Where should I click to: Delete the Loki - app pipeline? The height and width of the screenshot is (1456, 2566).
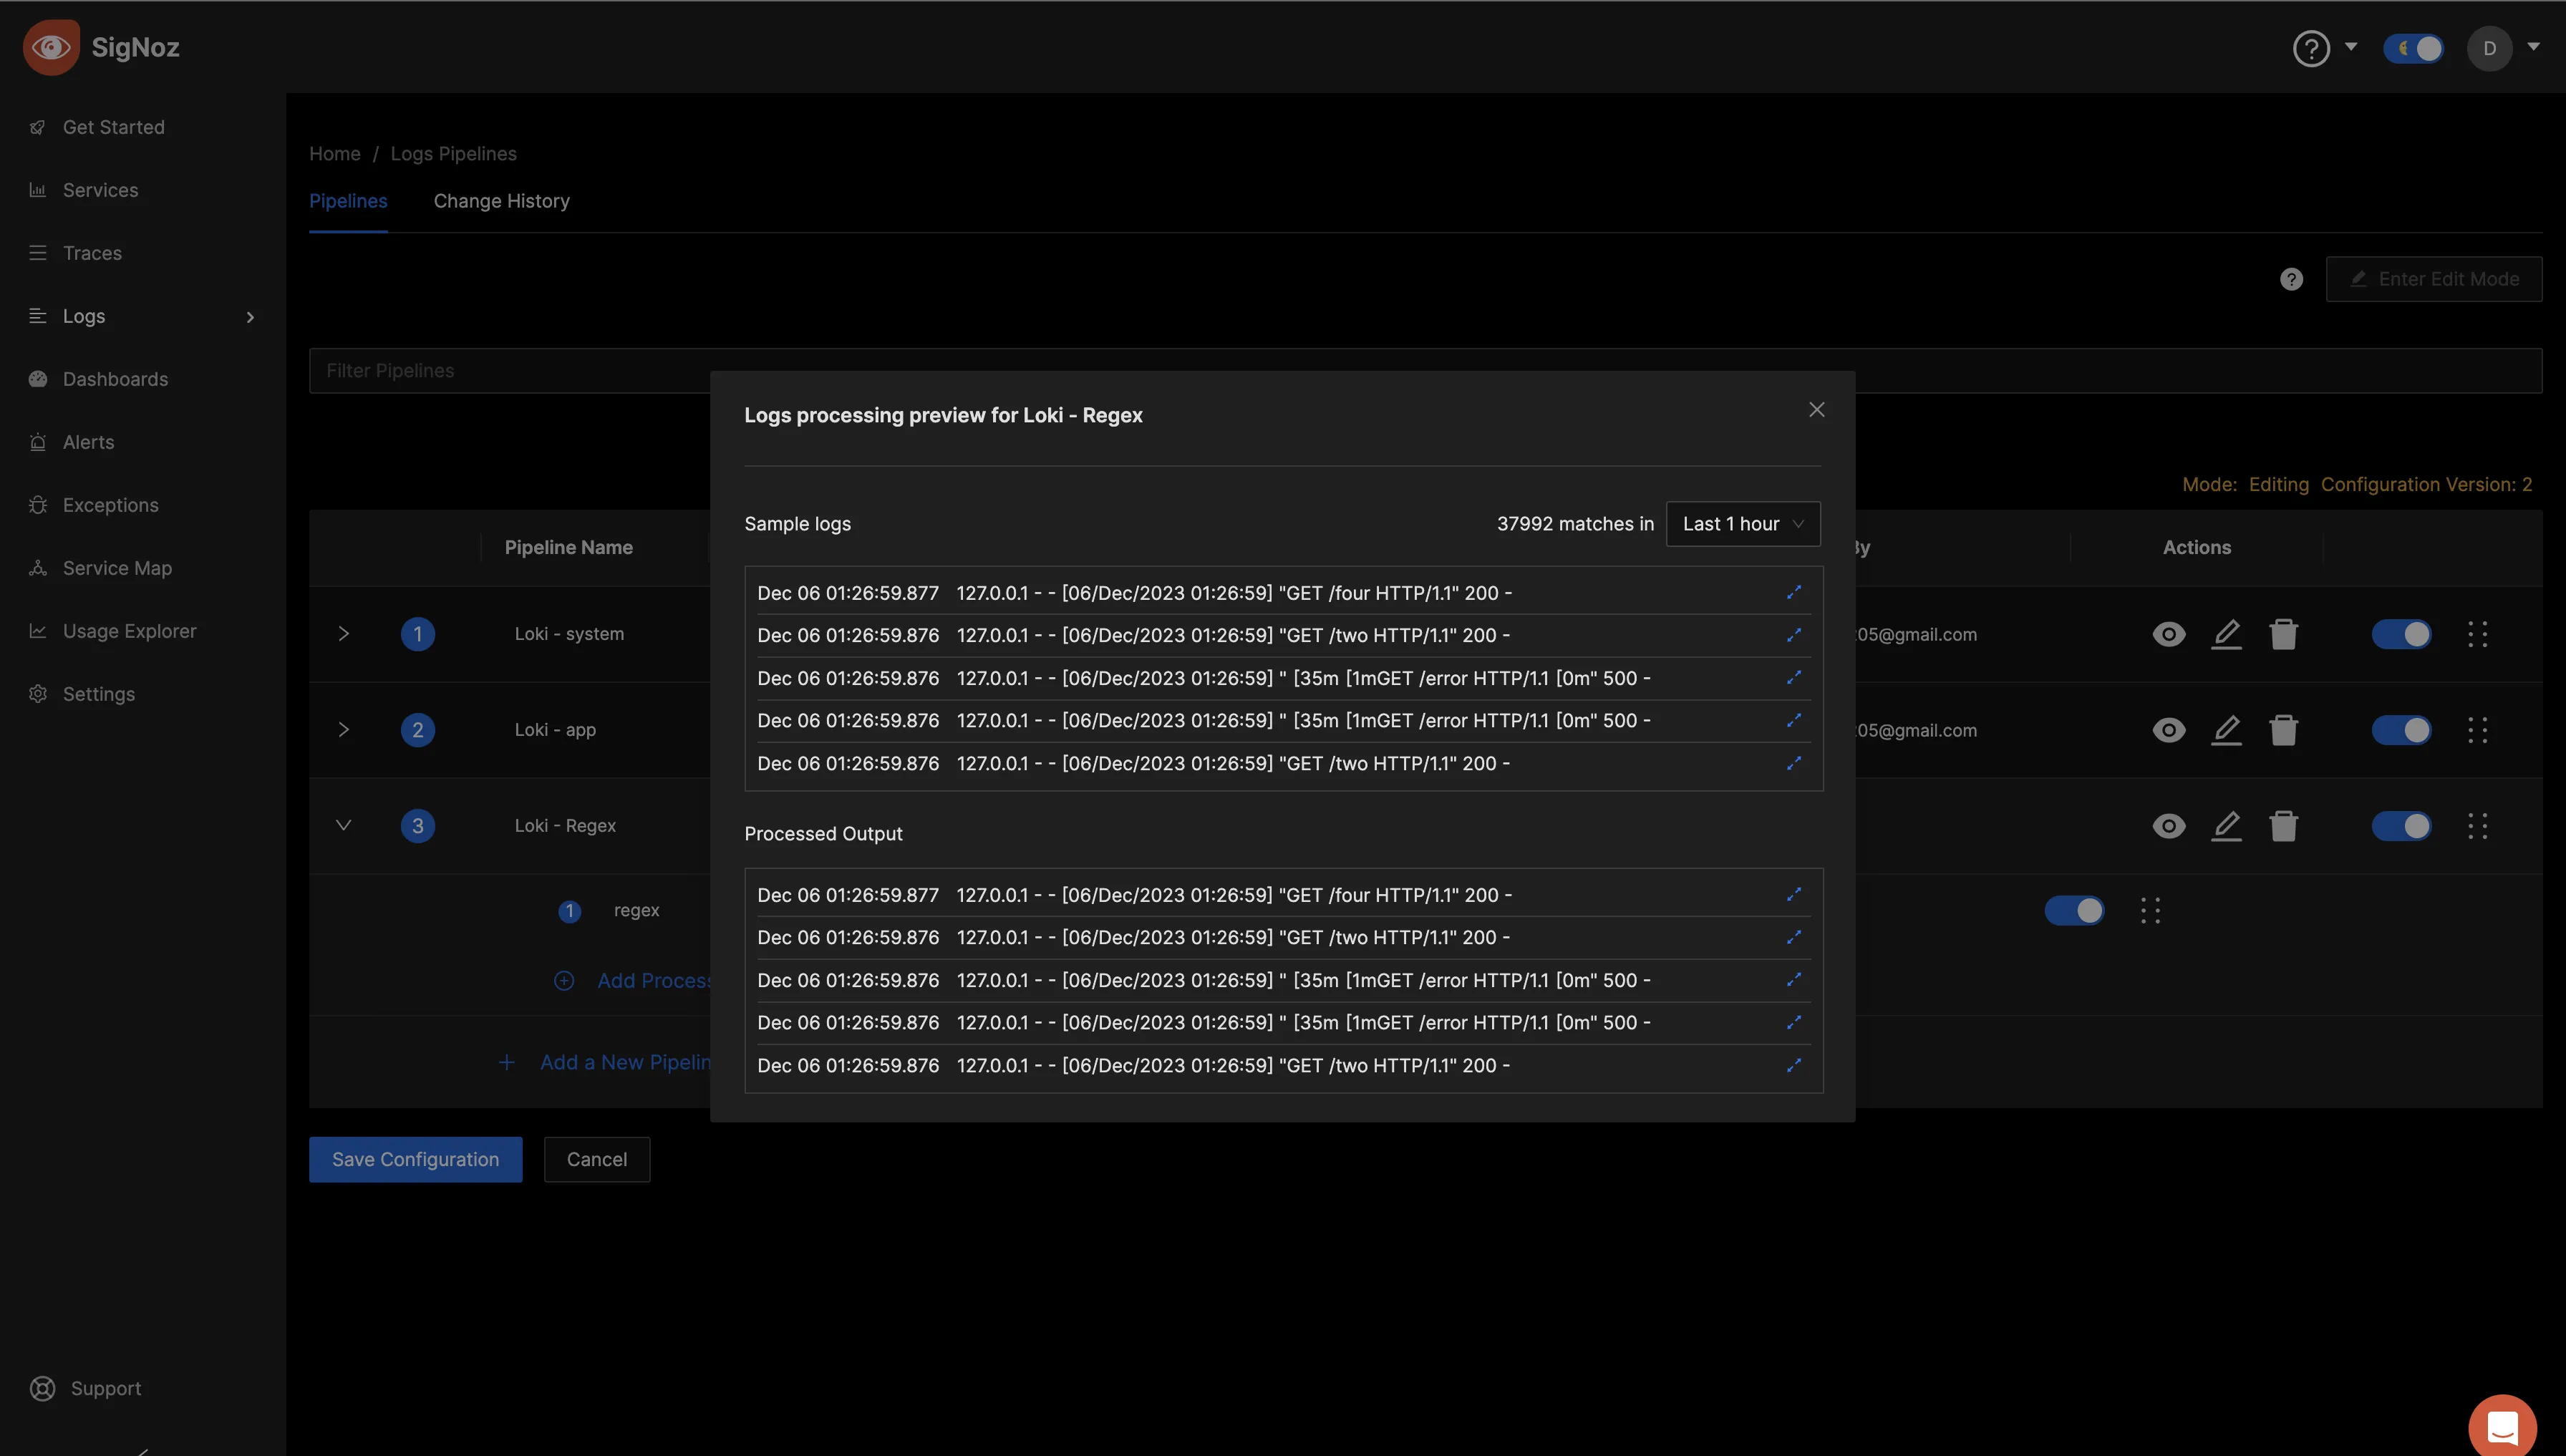click(x=2283, y=730)
